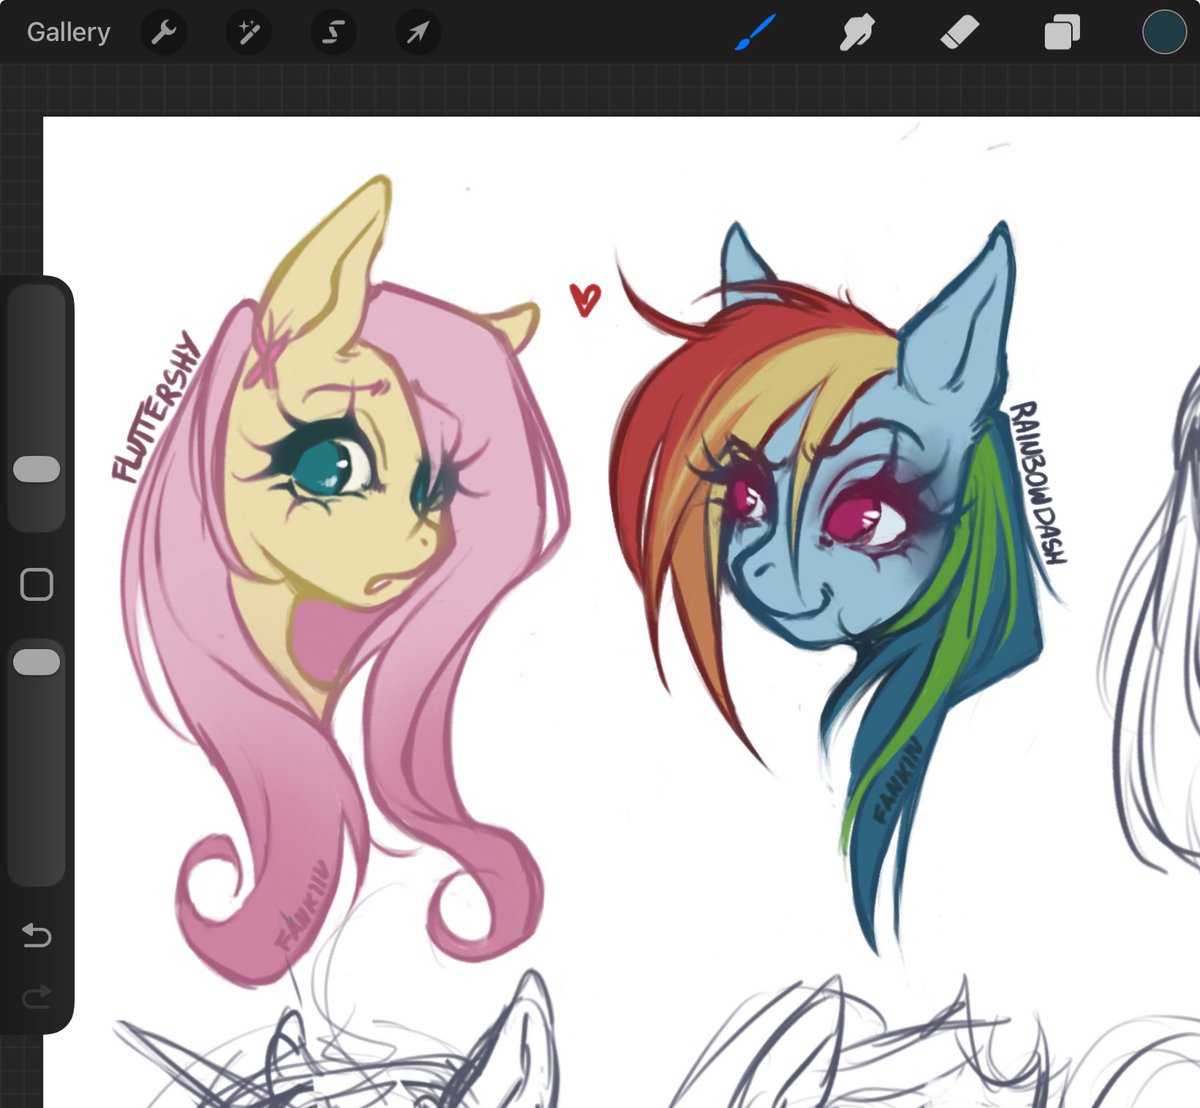Click the small red heart drawing
The image size is (1200, 1108).
click(585, 299)
